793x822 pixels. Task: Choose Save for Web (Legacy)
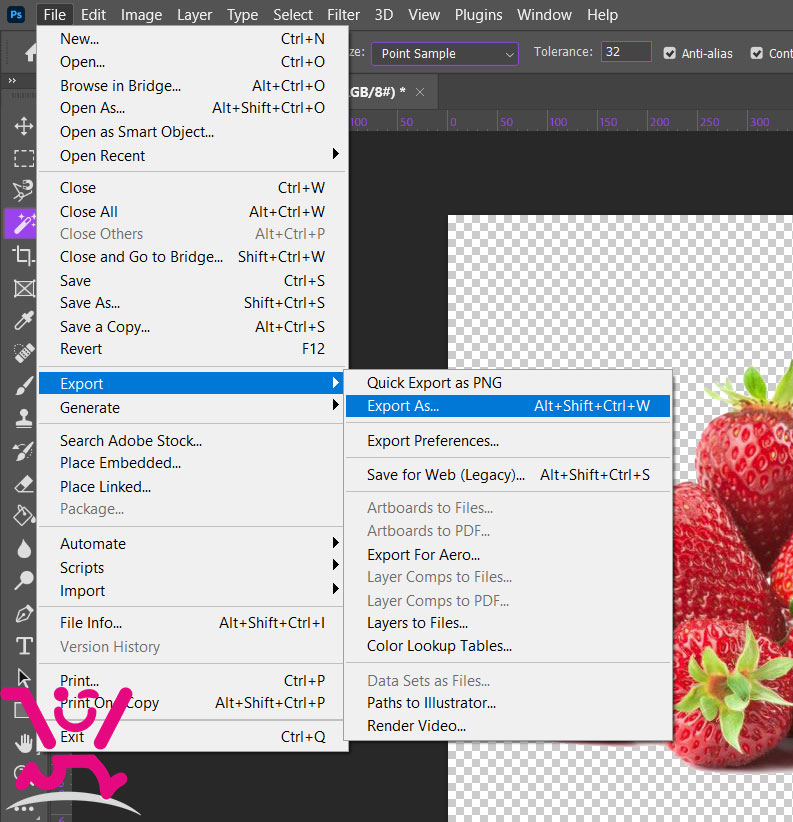click(x=508, y=475)
